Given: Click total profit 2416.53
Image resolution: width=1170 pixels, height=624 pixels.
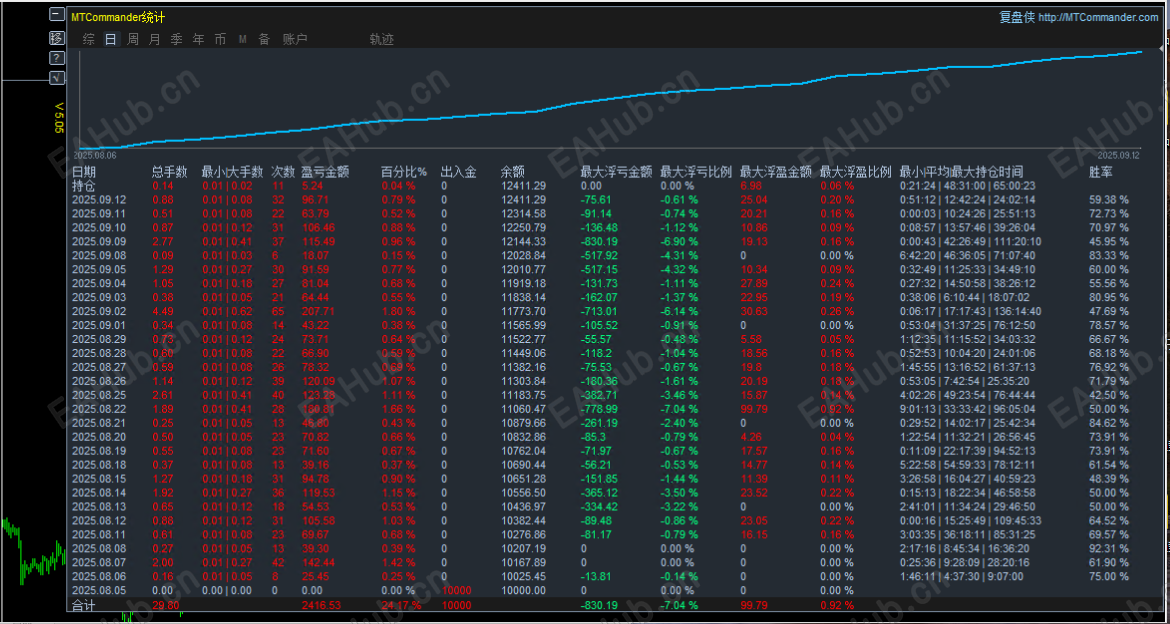Looking at the screenshot, I should click(321, 605).
